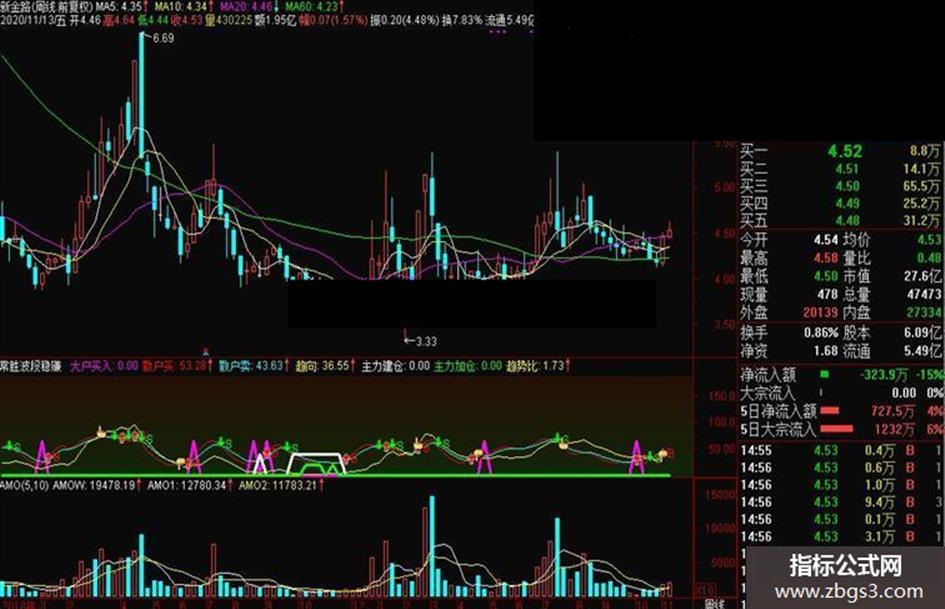Viewport: 945px width, 609px height.
Task: Click the 150.0 indicator axis label
Action: [722, 396]
